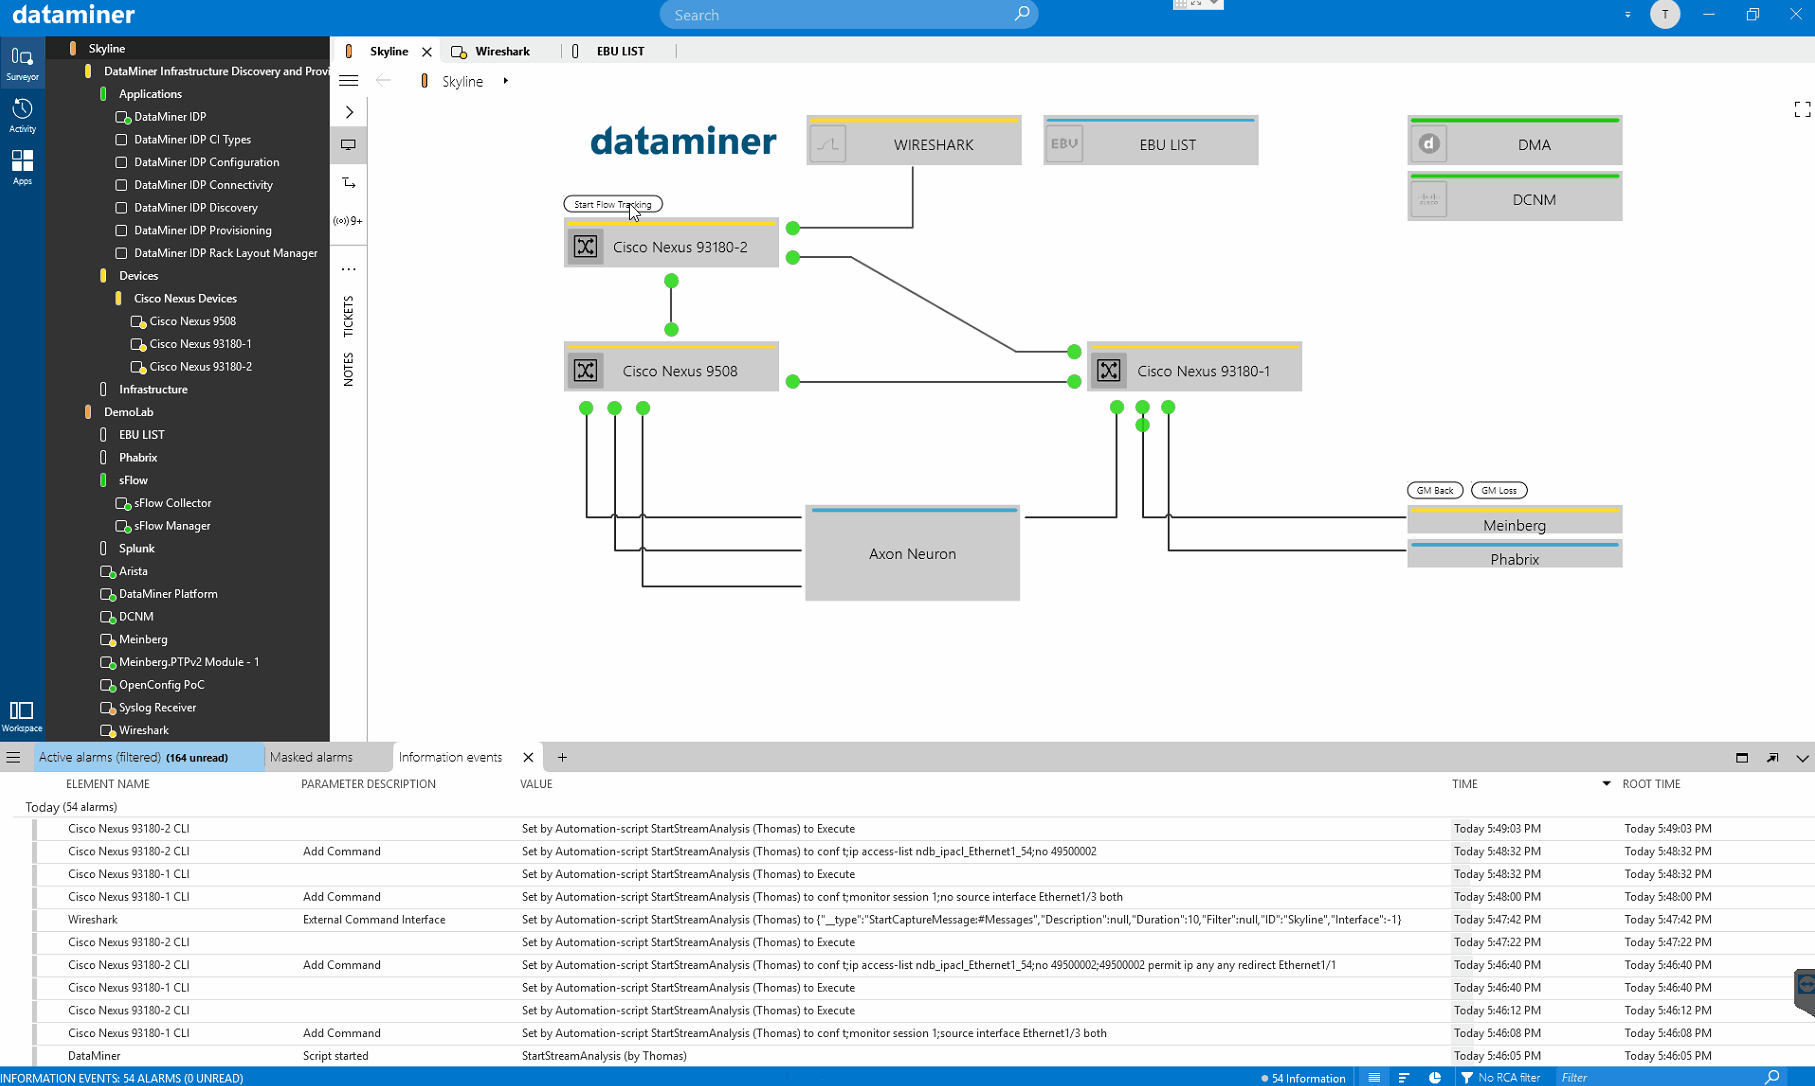The width and height of the screenshot is (1815, 1086).
Task: Open the more options ellipsis in side strip
Action: point(349,269)
